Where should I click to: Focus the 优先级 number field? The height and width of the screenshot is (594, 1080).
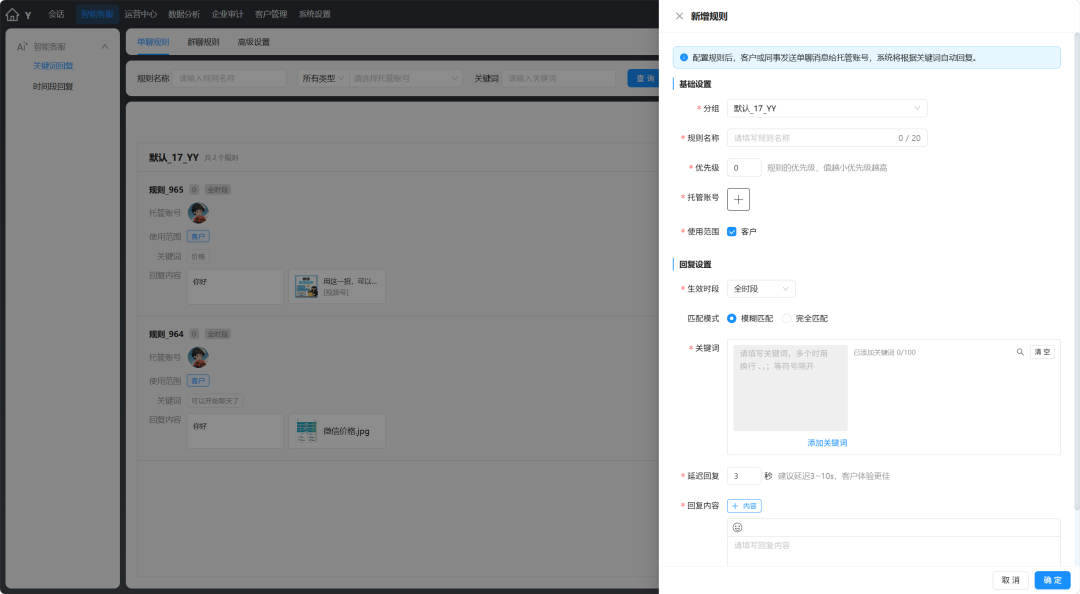coord(744,167)
